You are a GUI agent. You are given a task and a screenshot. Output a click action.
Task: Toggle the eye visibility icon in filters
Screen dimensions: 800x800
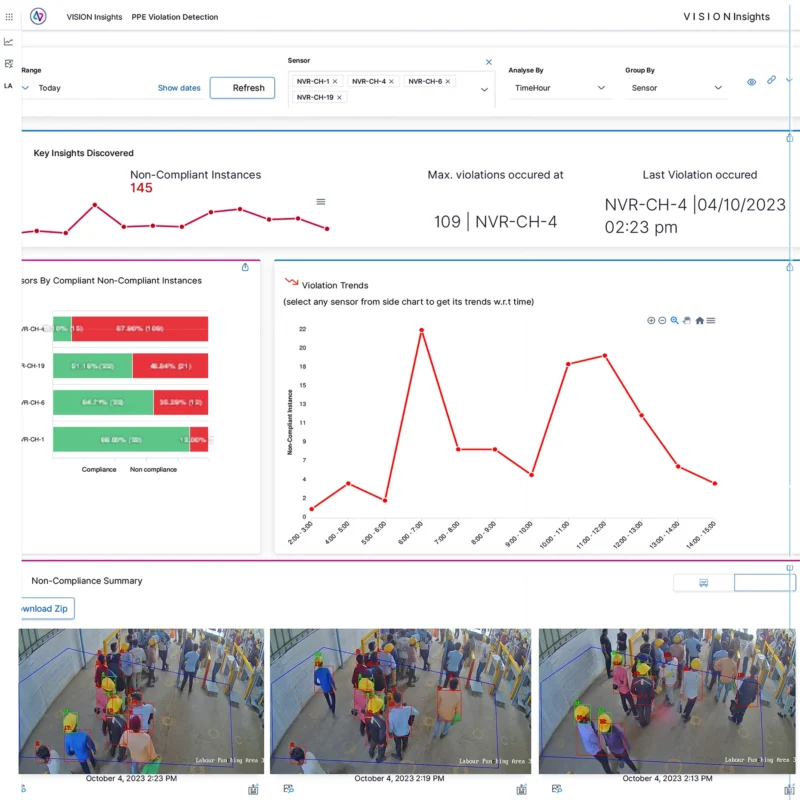tap(751, 82)
